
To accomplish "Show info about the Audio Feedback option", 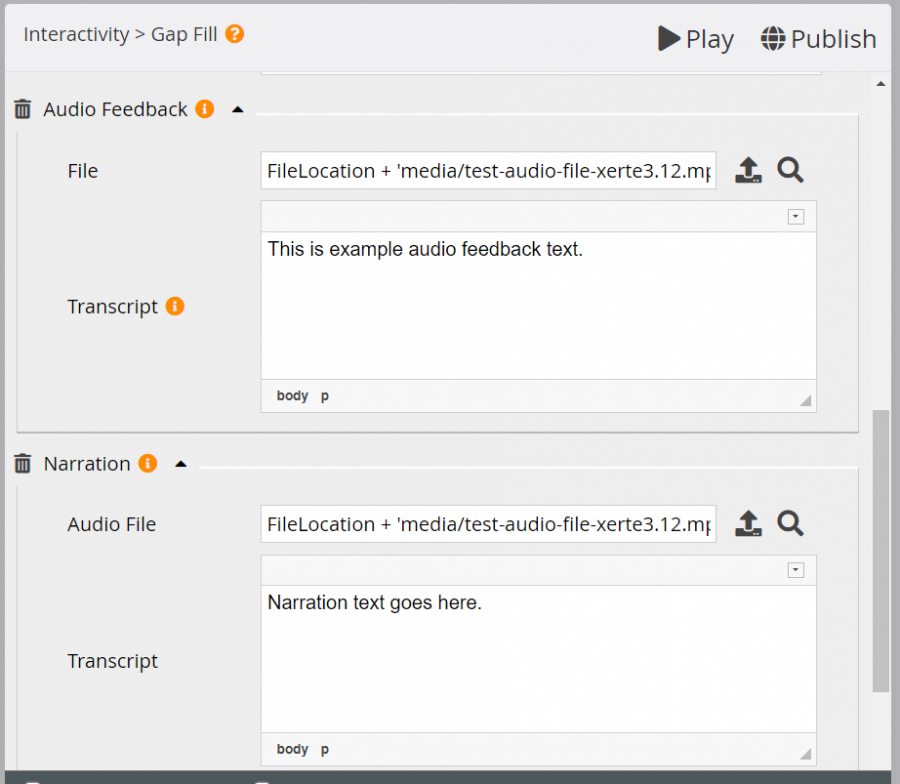I will 205,109.
